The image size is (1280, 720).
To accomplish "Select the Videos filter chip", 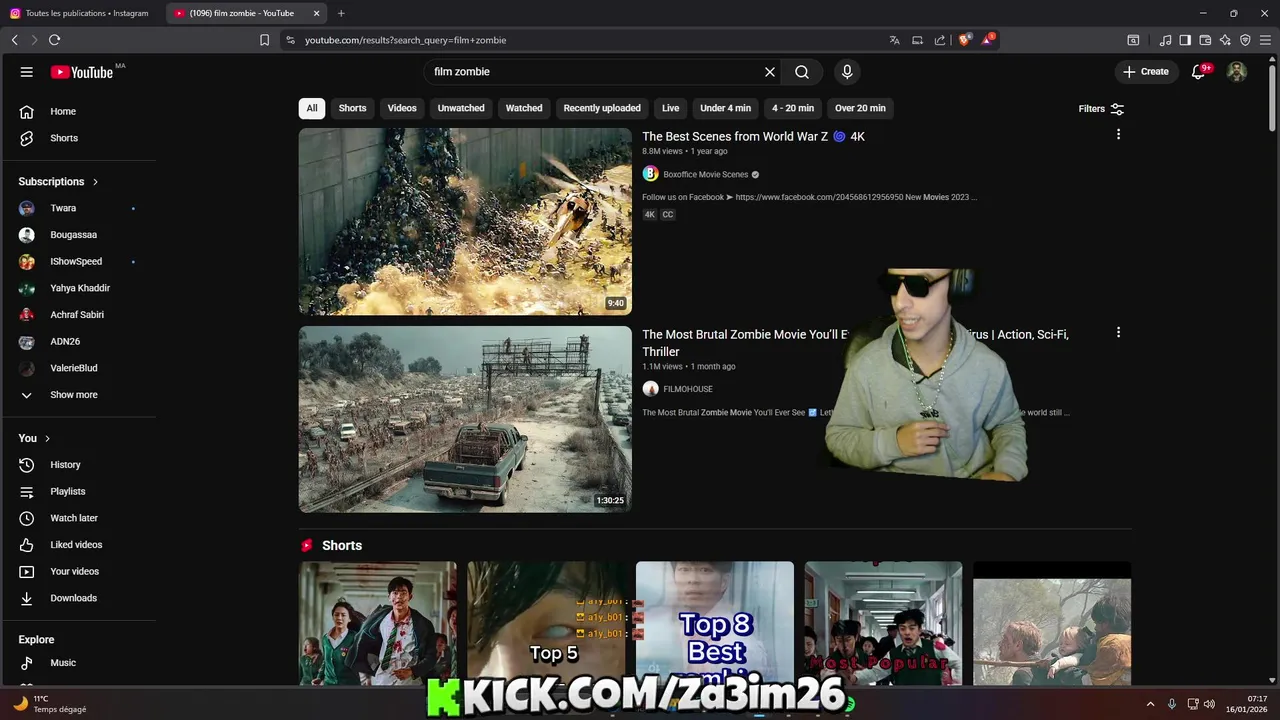I will point(402,108).
